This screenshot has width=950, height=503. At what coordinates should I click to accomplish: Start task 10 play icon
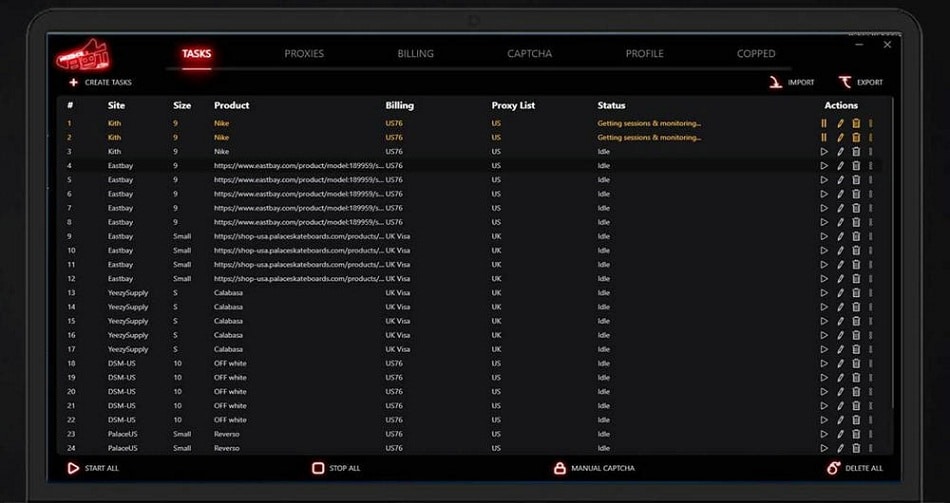coord(823,250)
